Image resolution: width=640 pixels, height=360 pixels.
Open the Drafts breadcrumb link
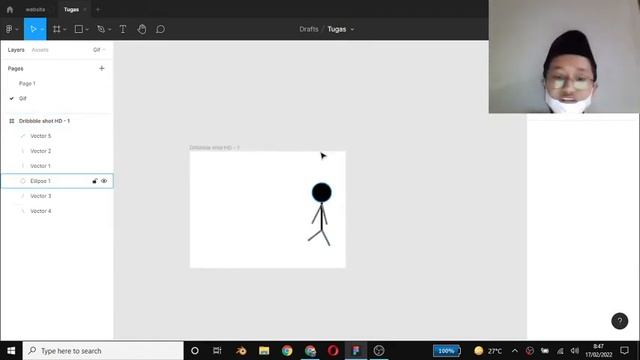[309, 29]
